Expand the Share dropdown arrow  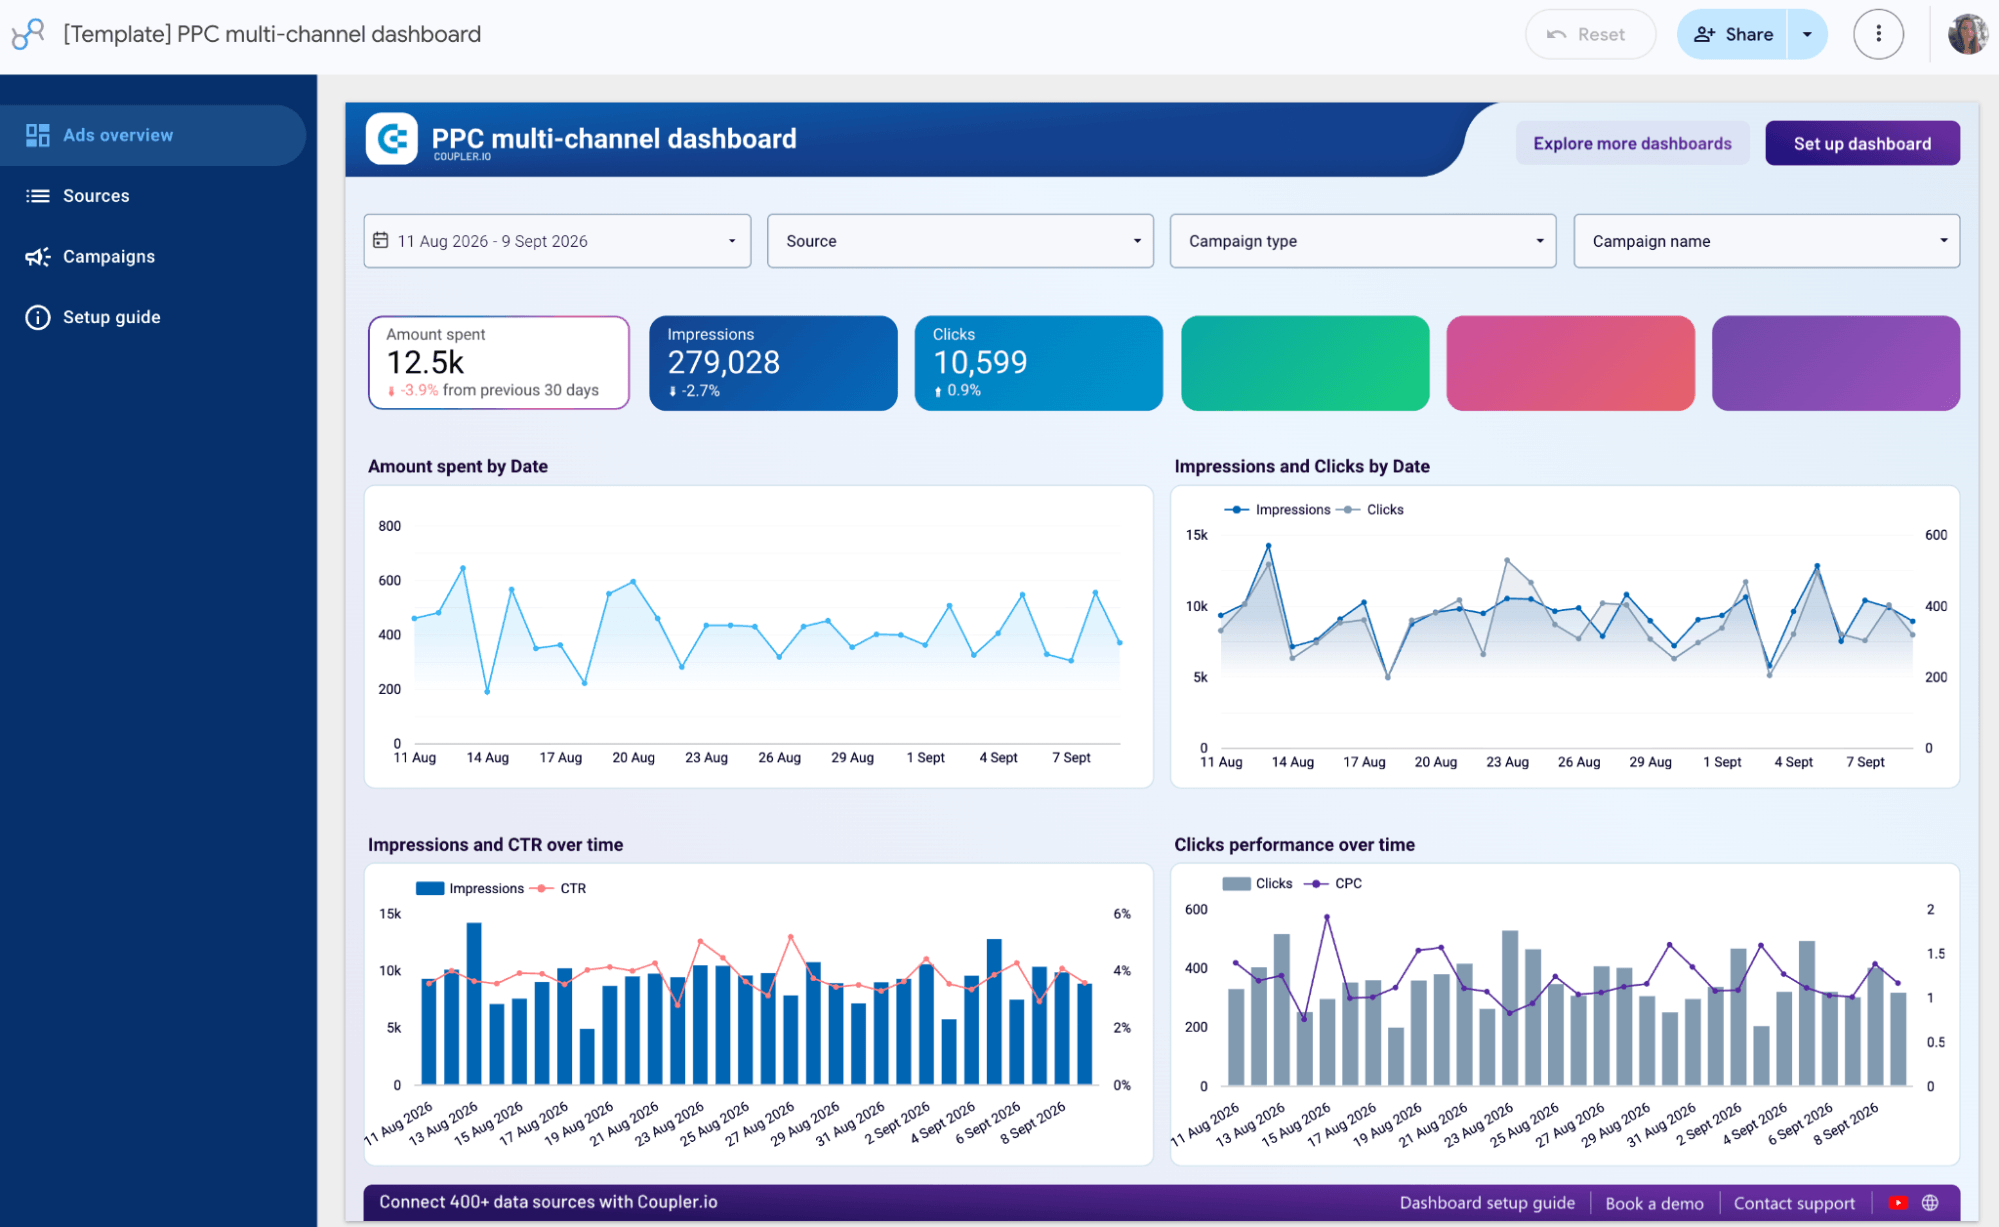[x=1807, y=34]
